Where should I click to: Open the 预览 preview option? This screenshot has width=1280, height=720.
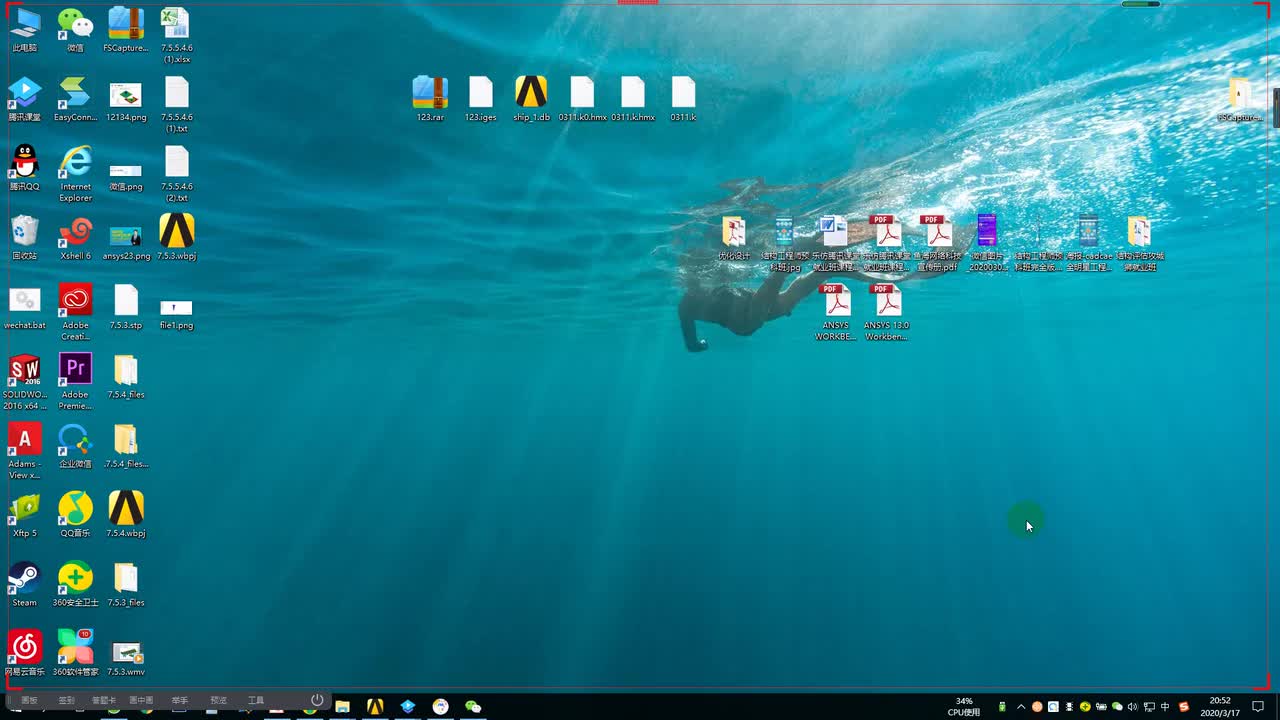(218, 700)
